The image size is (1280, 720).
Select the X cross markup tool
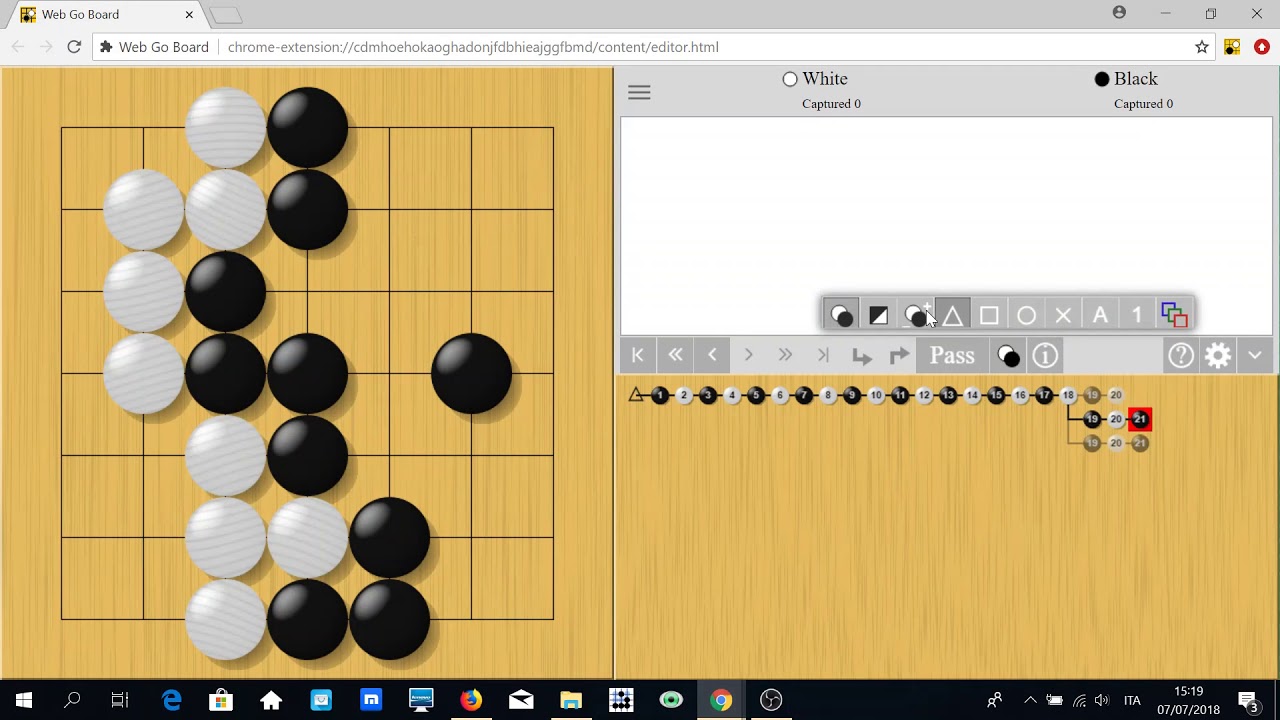1063,315
